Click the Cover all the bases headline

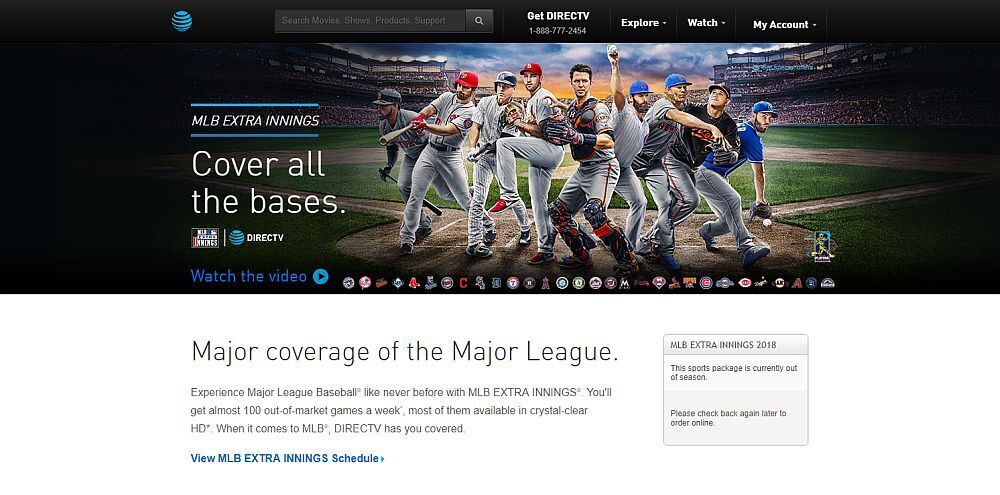pos(268,183)
